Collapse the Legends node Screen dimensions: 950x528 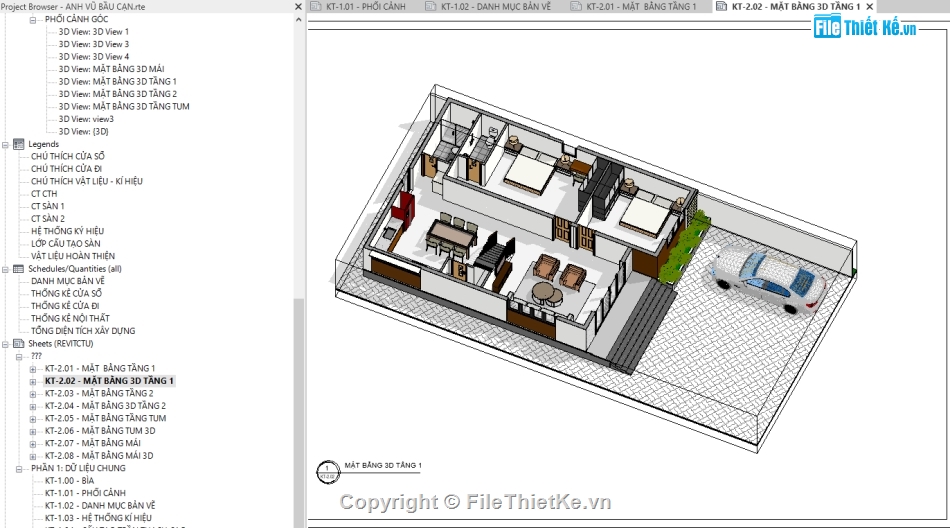(5, 145)
